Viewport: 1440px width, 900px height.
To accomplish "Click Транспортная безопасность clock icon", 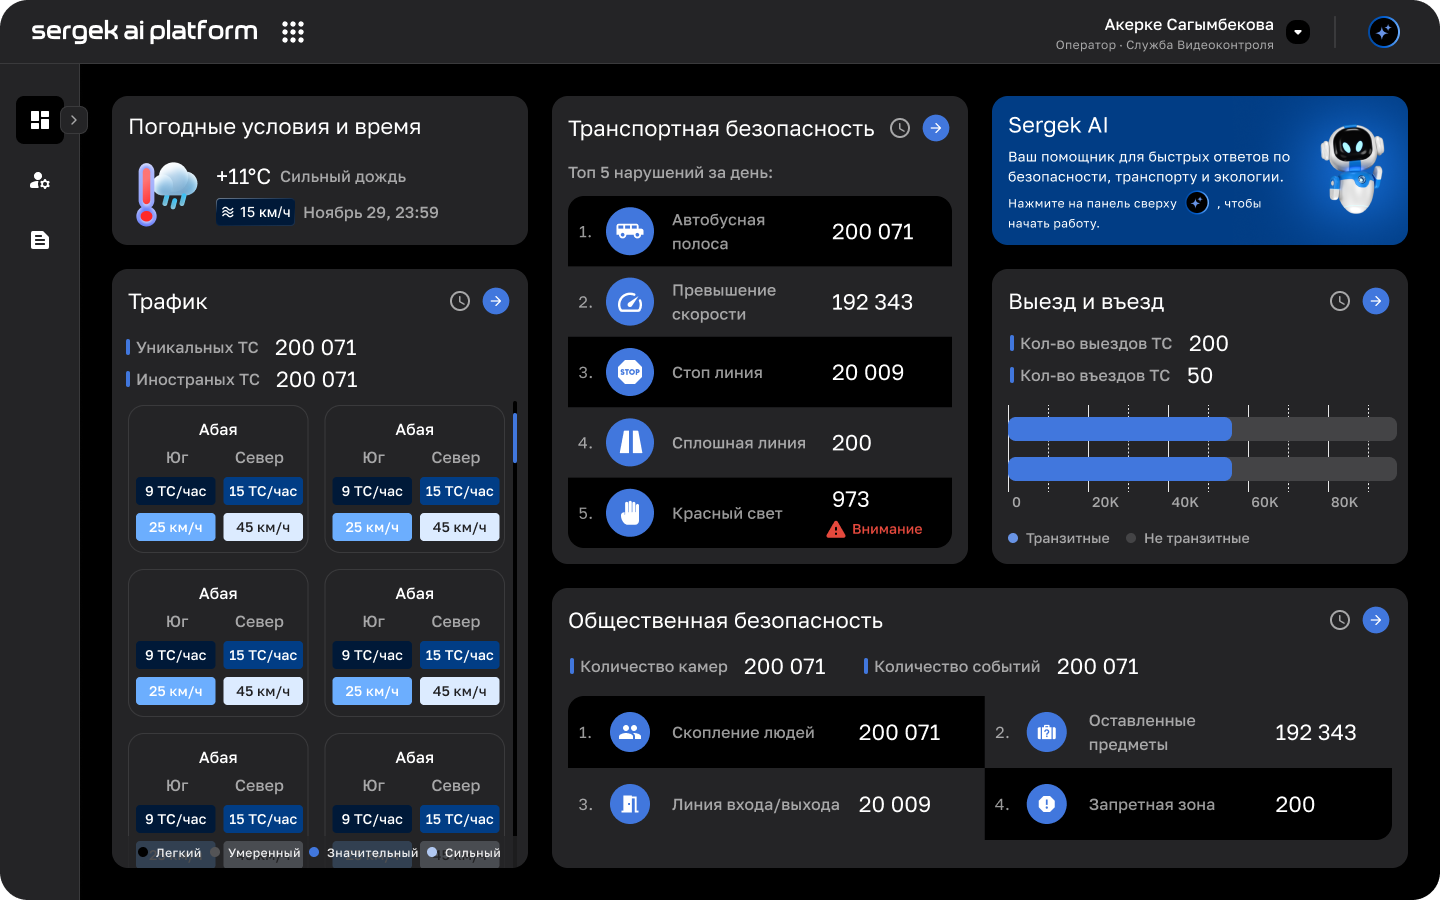I will 900,128.
